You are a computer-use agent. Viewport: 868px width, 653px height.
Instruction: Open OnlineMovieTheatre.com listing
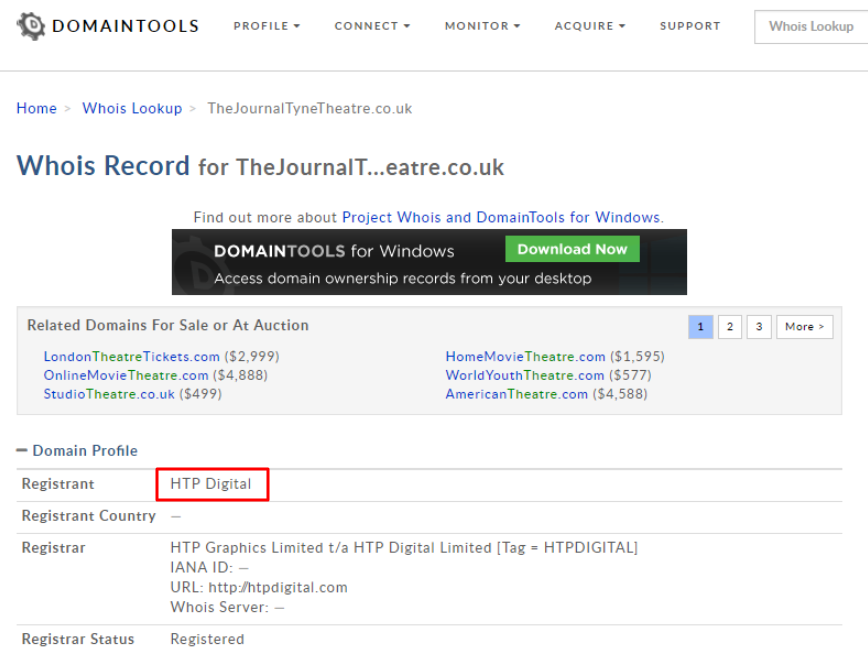[126, 375]
